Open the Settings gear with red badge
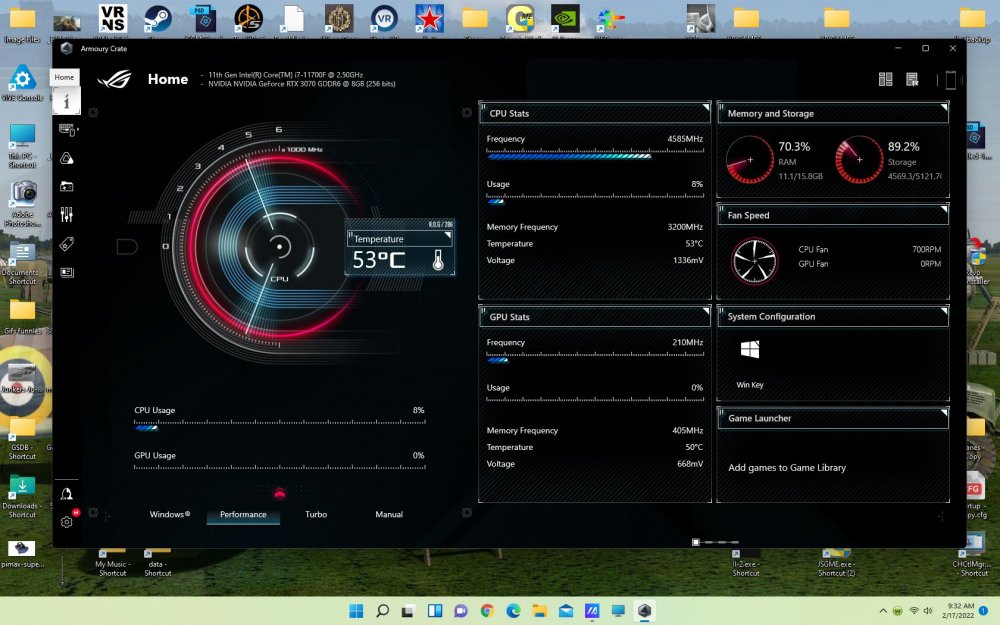Screen dimensions: 1000x625 pyautogui.click(x=67, y=521)
